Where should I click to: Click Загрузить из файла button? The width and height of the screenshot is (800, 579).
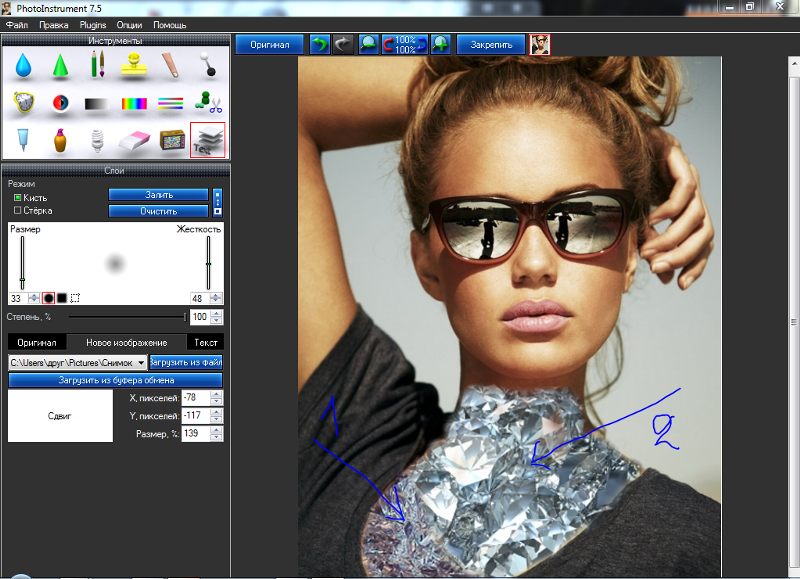click(x=186, y=362)
